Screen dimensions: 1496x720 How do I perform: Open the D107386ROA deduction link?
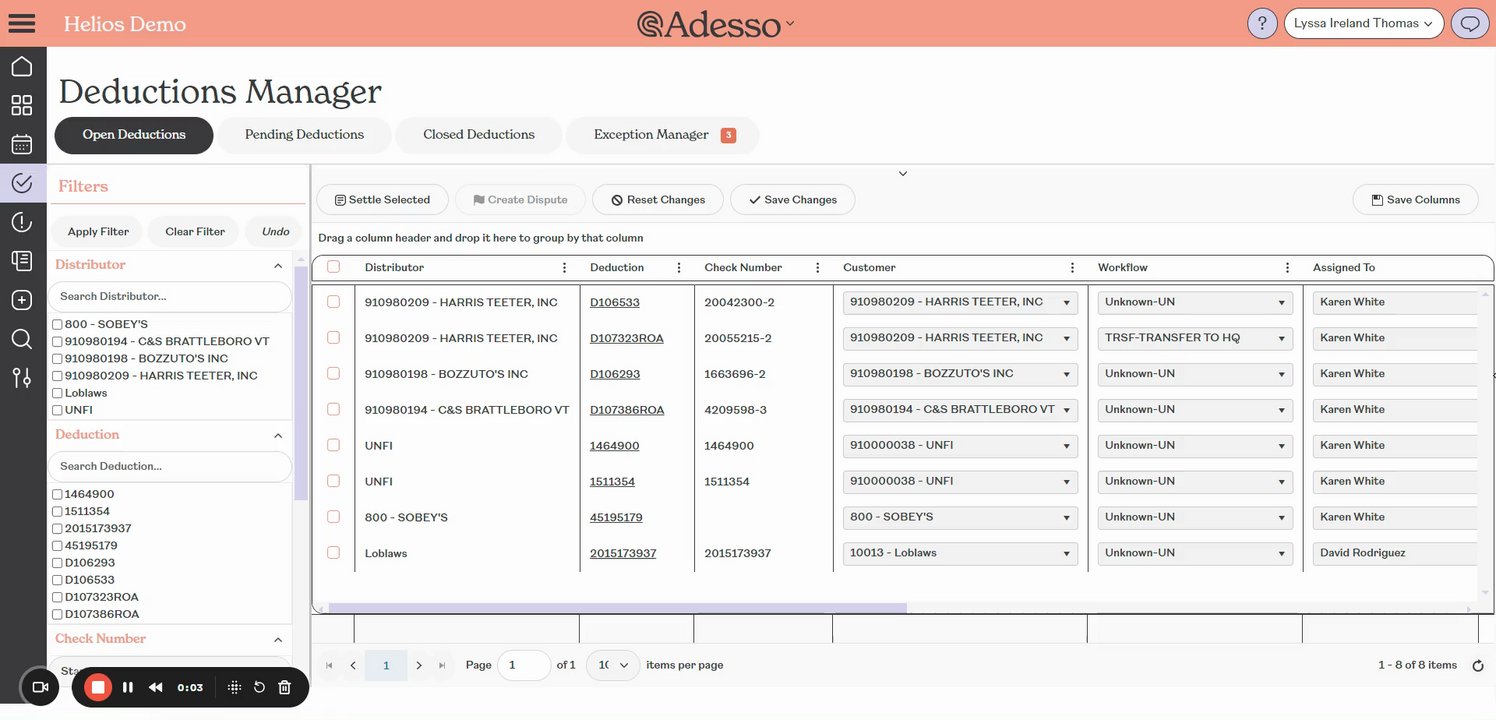(627, 410)
